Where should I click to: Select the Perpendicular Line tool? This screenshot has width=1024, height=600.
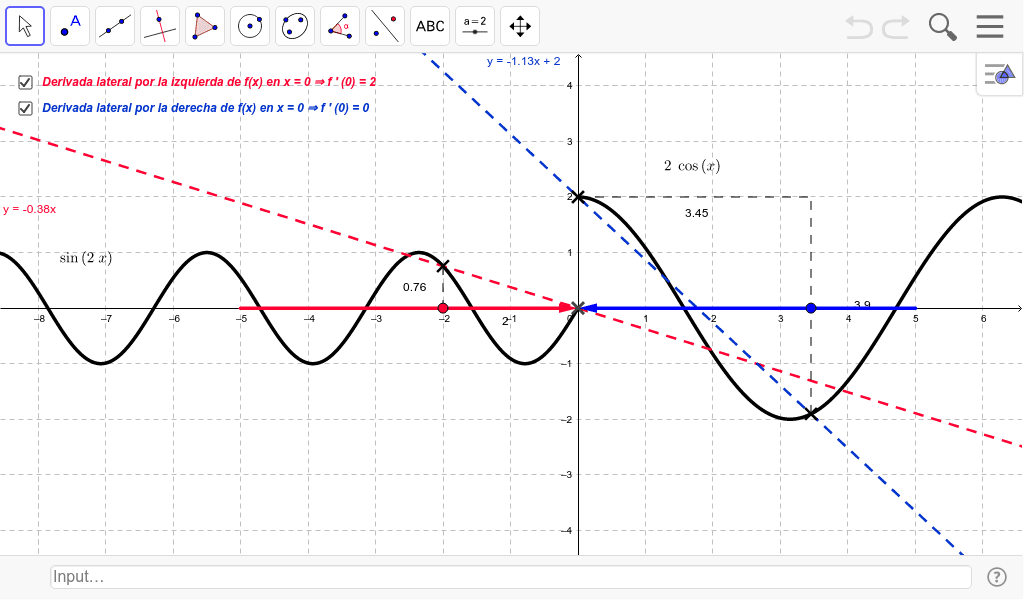160,26
